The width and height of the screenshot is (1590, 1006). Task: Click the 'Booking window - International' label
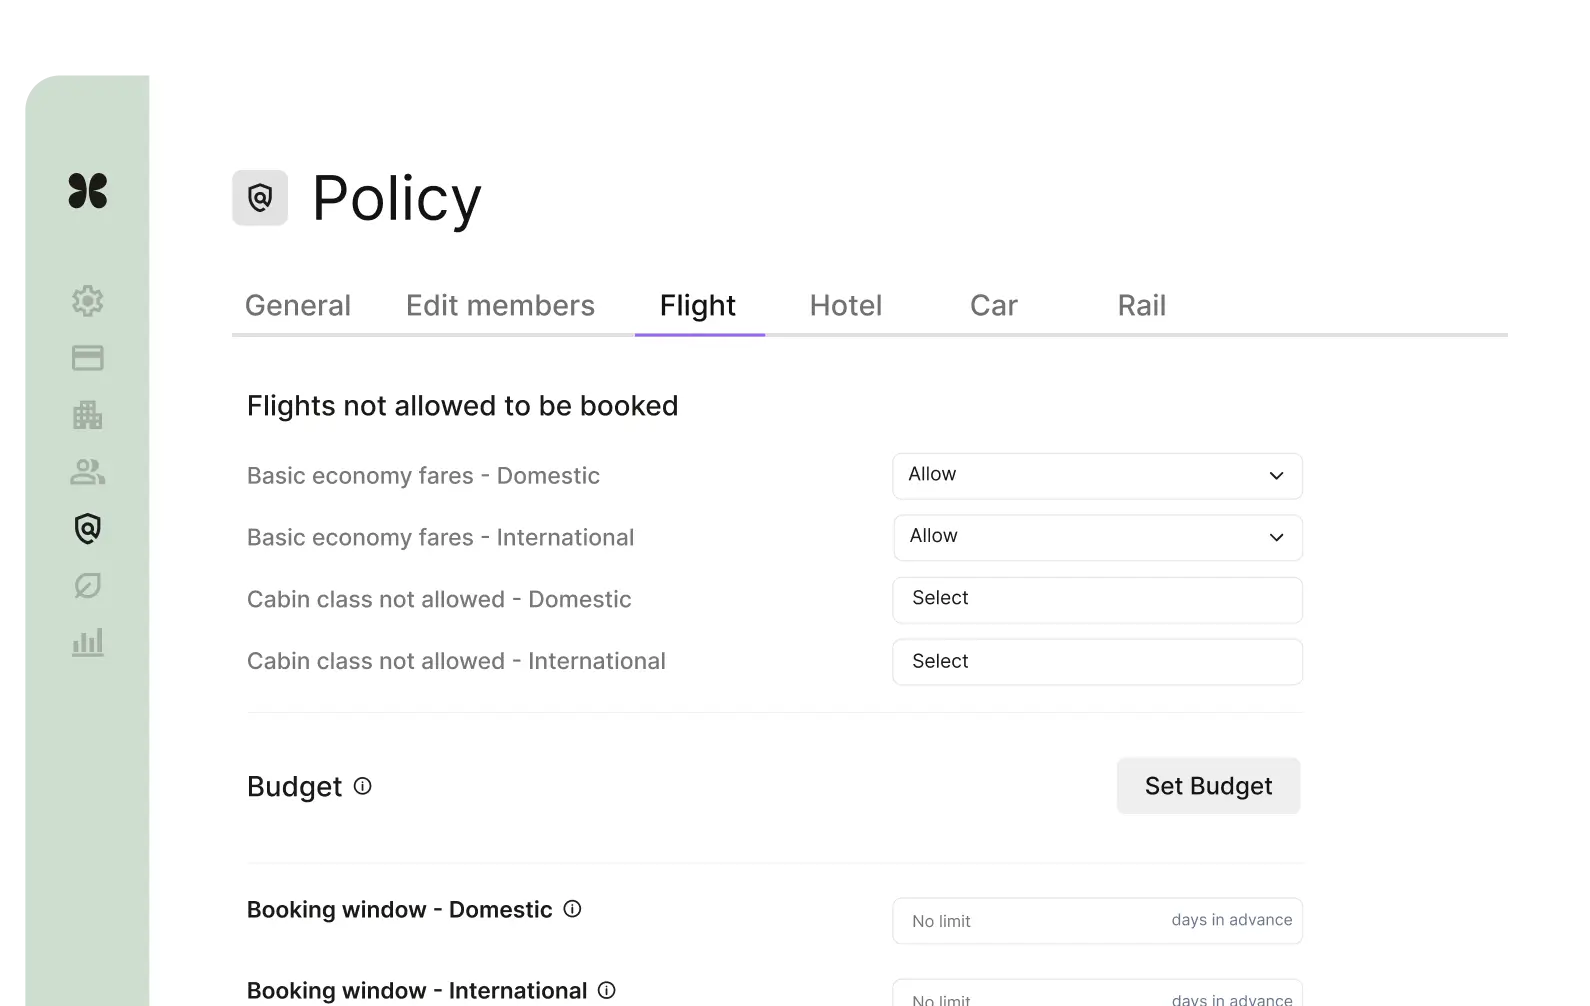click(416, 990)
